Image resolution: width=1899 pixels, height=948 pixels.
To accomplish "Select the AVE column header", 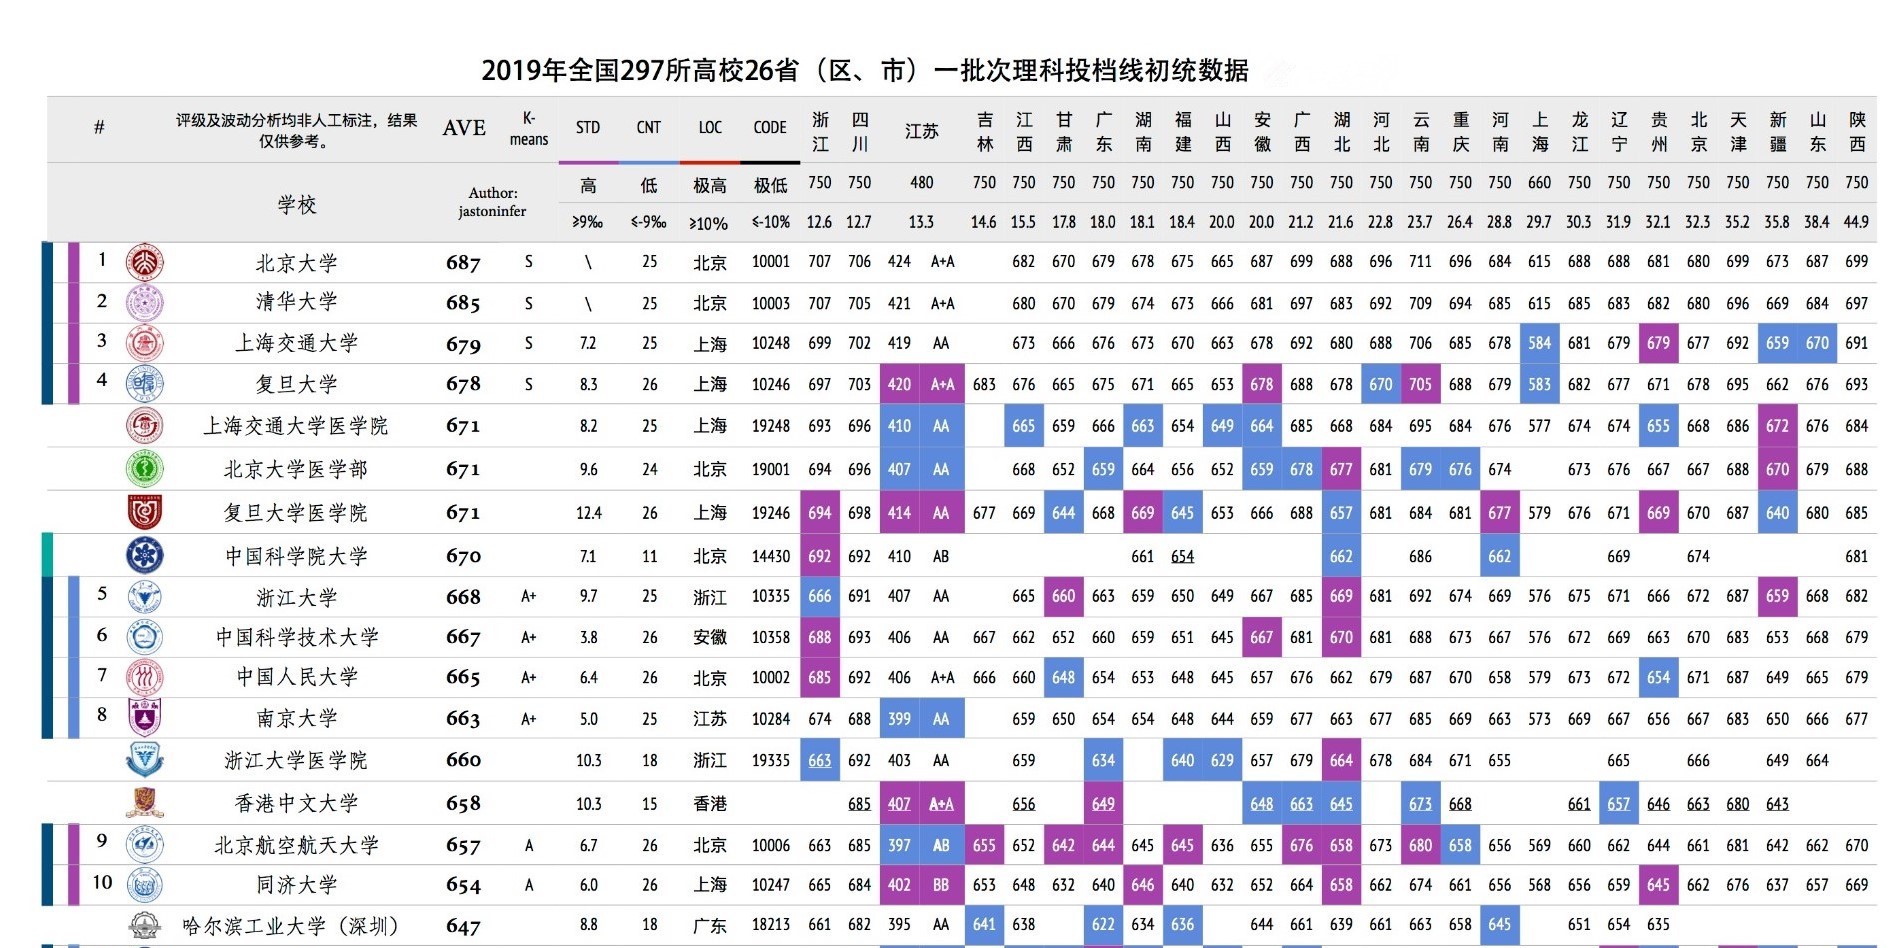I will (x=463, y=127).
